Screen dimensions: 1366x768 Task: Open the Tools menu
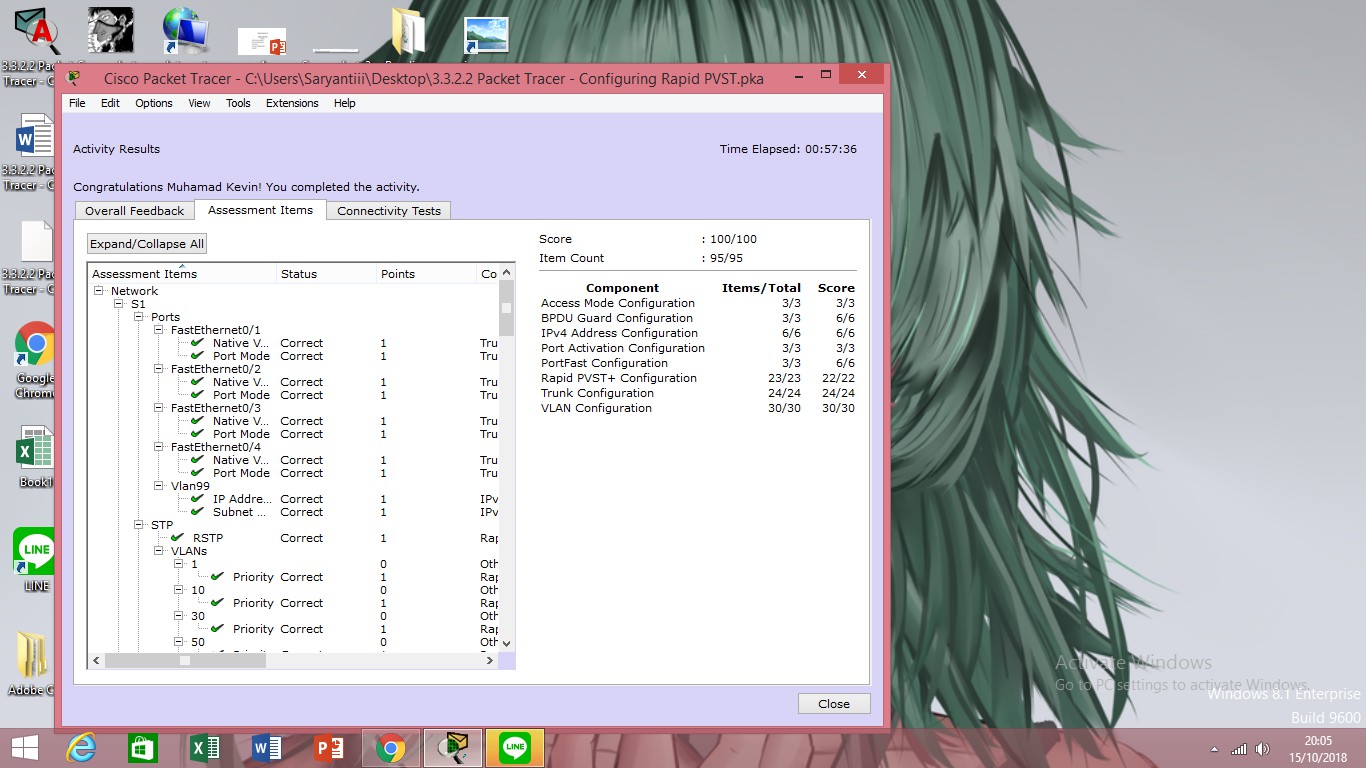(x=238, y=103)
